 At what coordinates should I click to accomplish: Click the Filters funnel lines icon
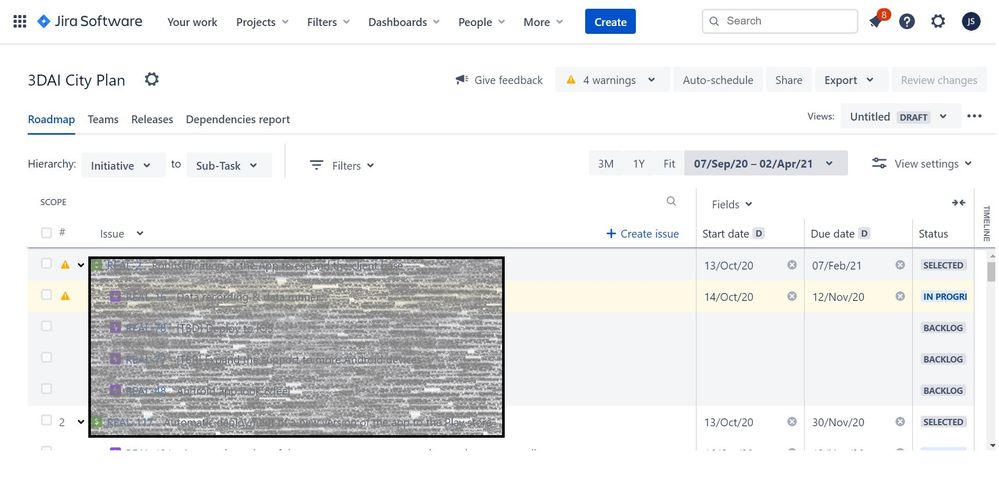point(316,165)
